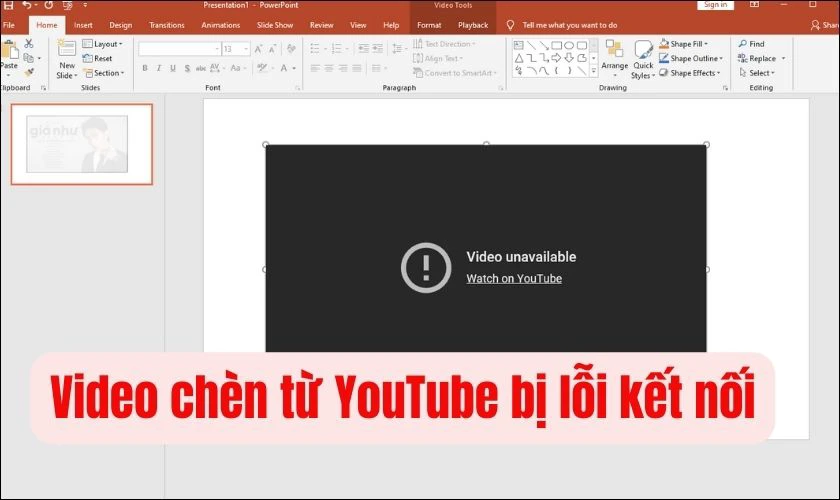Image resolution: width=840 pixels, height=500 pixels.
Task: Toggle Strikethrough formatting
Action: 201,68
